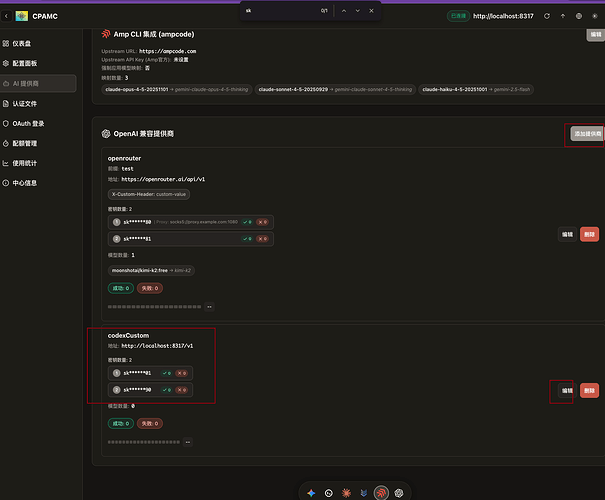This screenshot has width=605, height=500.
Task: Open 中心信息 in the sidebar
Action: pos(39,183)
